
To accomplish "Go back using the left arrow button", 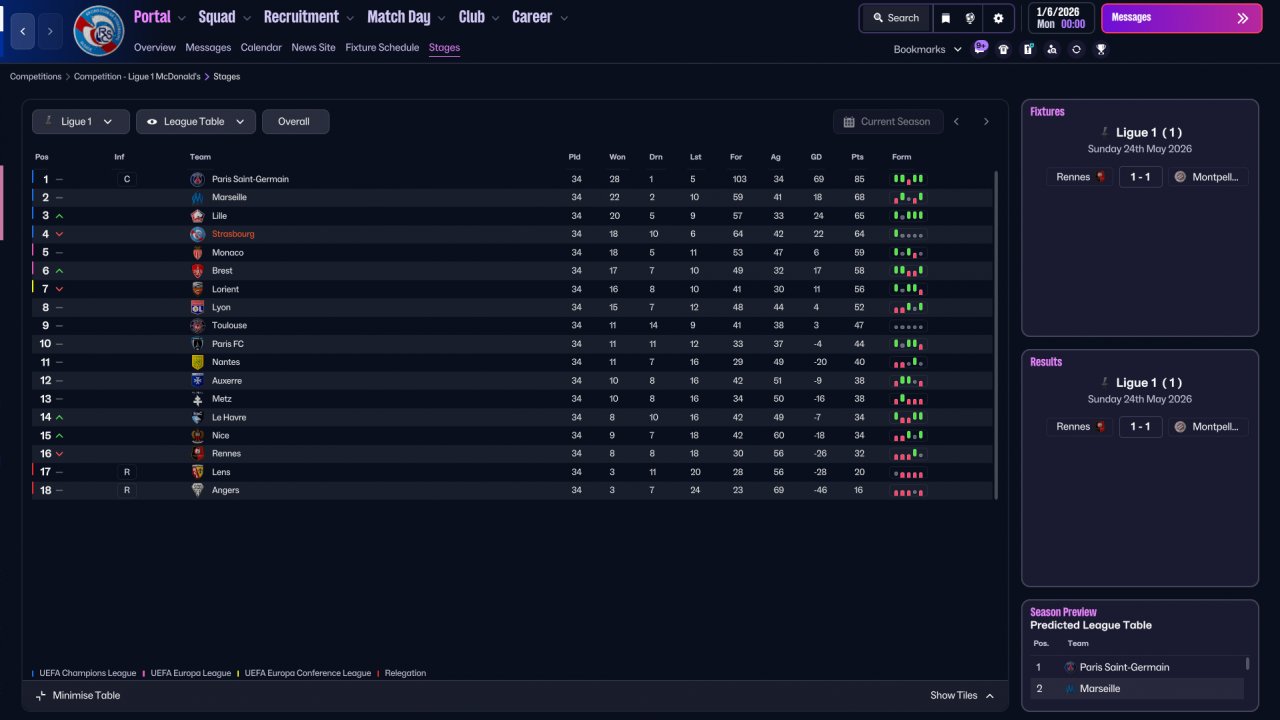I will [23, 31].
